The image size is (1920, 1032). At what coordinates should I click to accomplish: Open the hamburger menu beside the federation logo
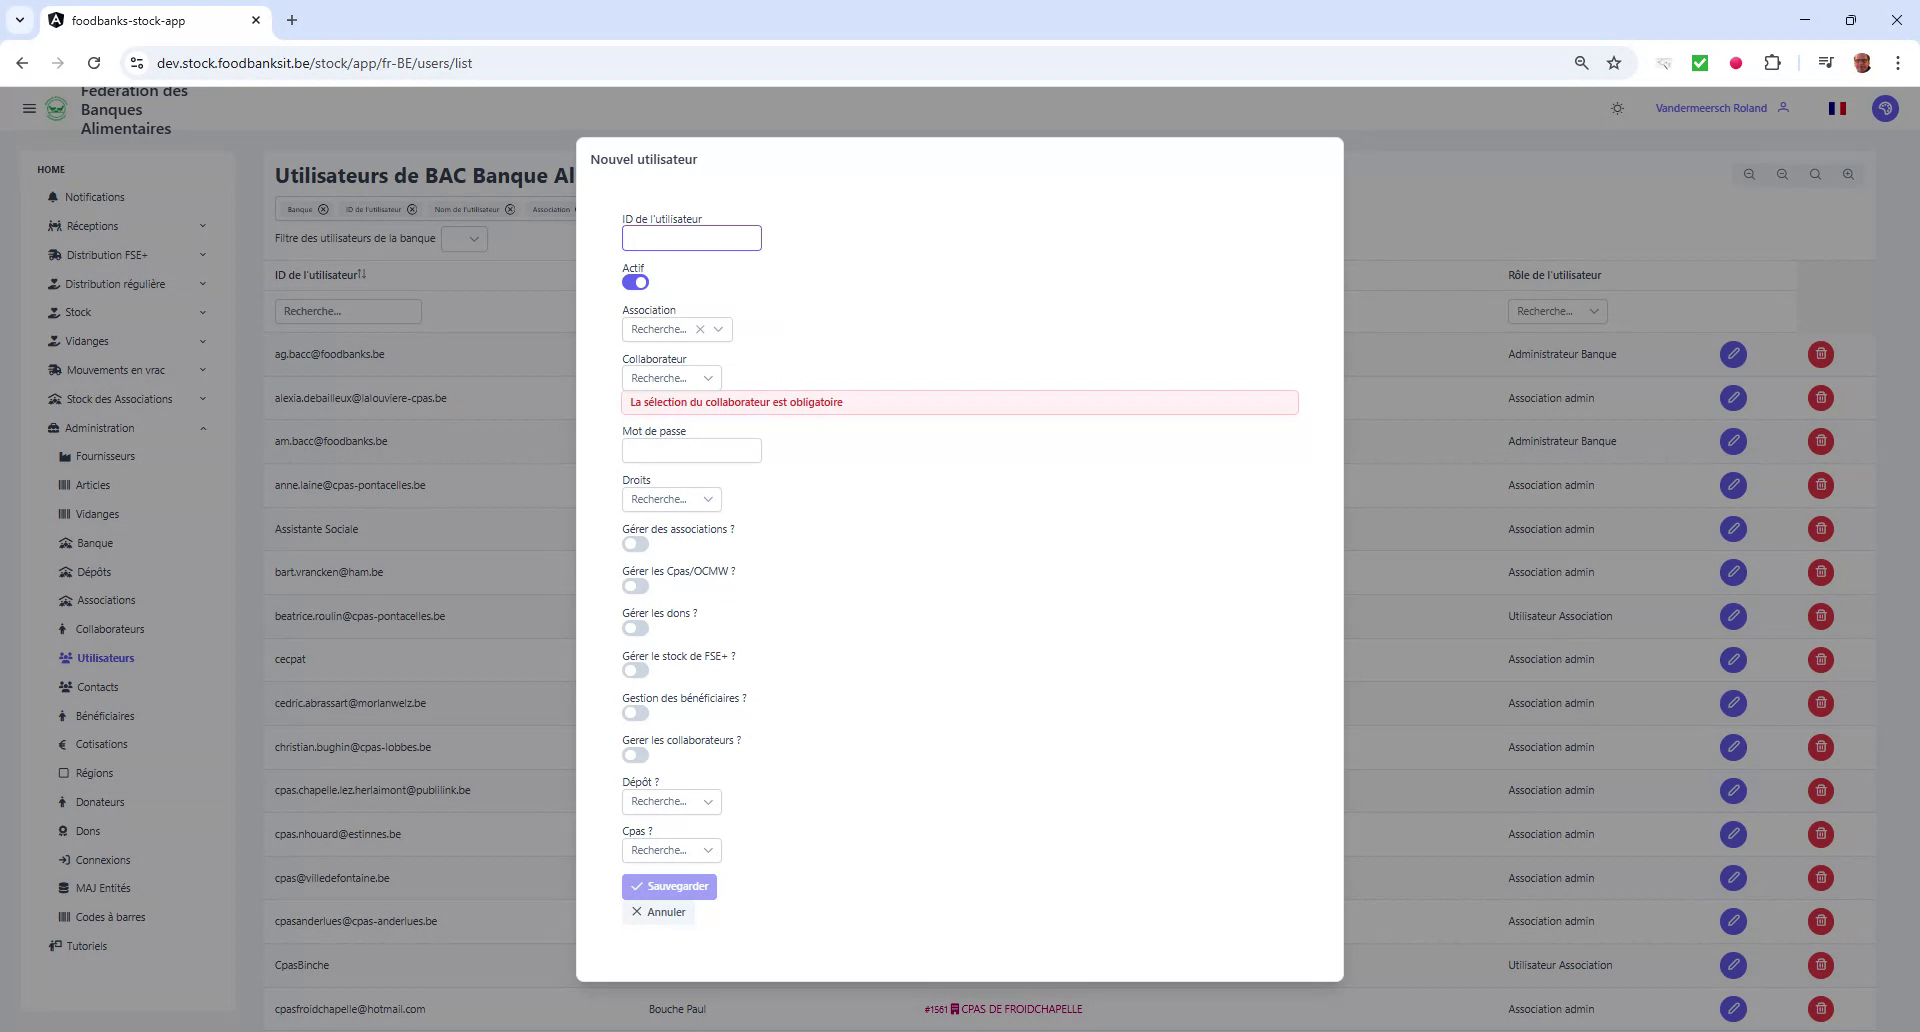(29, 108)
